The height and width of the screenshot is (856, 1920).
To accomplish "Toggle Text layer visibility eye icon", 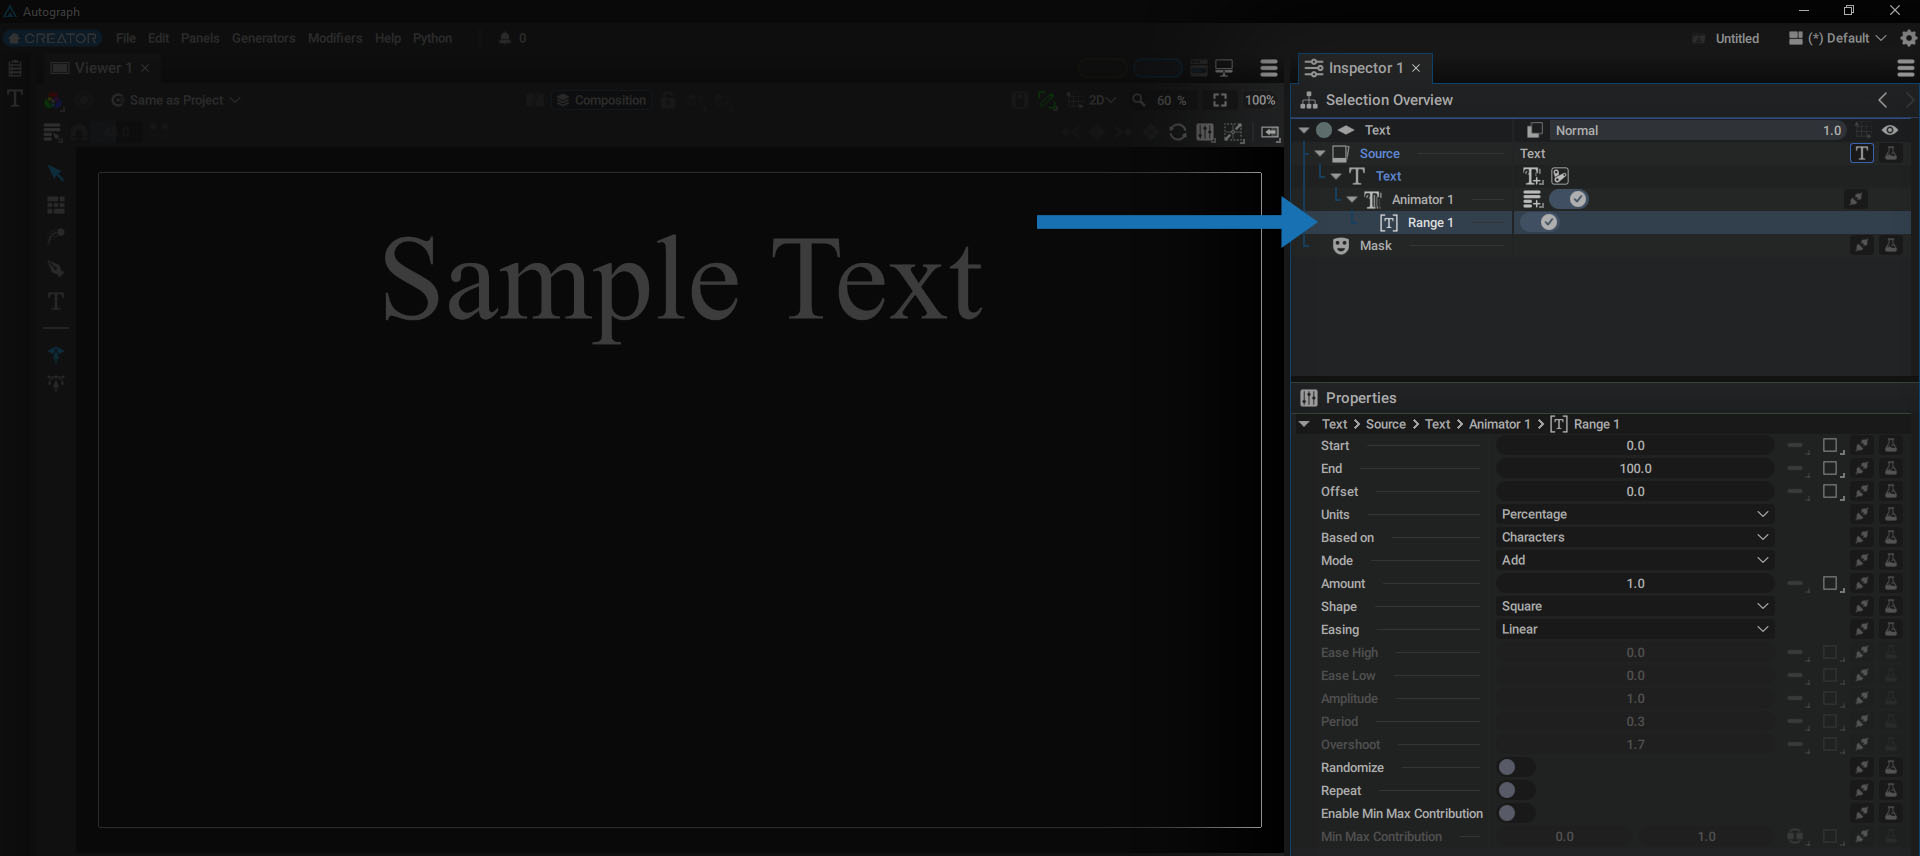I will click(1890, 130).
